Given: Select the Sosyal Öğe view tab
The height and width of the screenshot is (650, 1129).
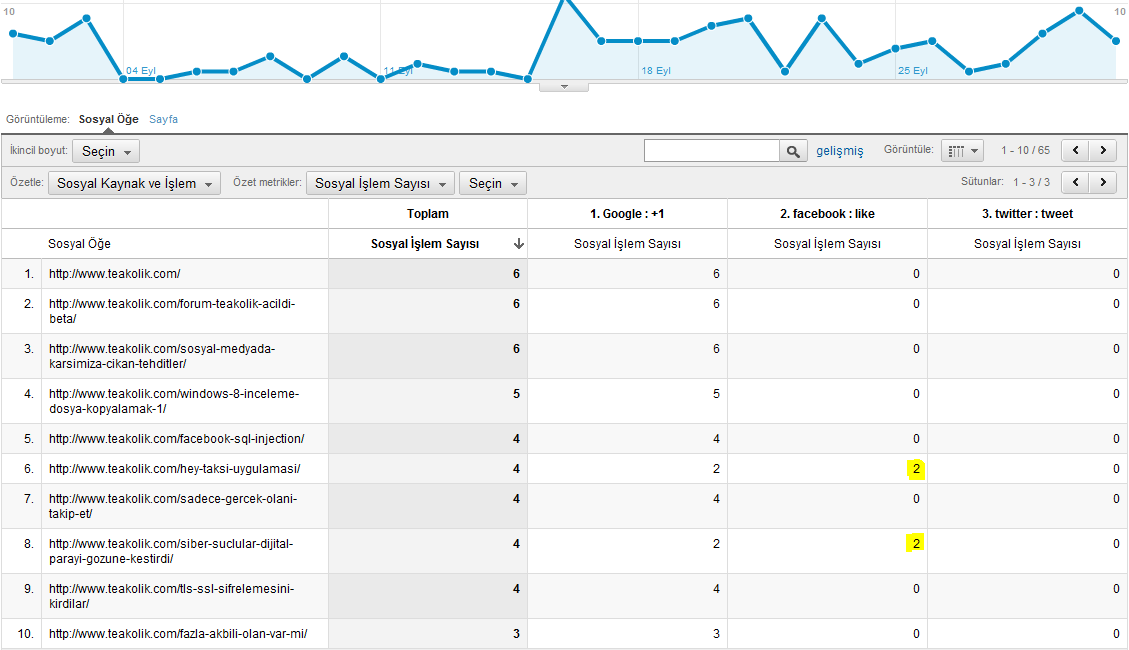Looking at the screenshot, I should (x=109, y=119).
